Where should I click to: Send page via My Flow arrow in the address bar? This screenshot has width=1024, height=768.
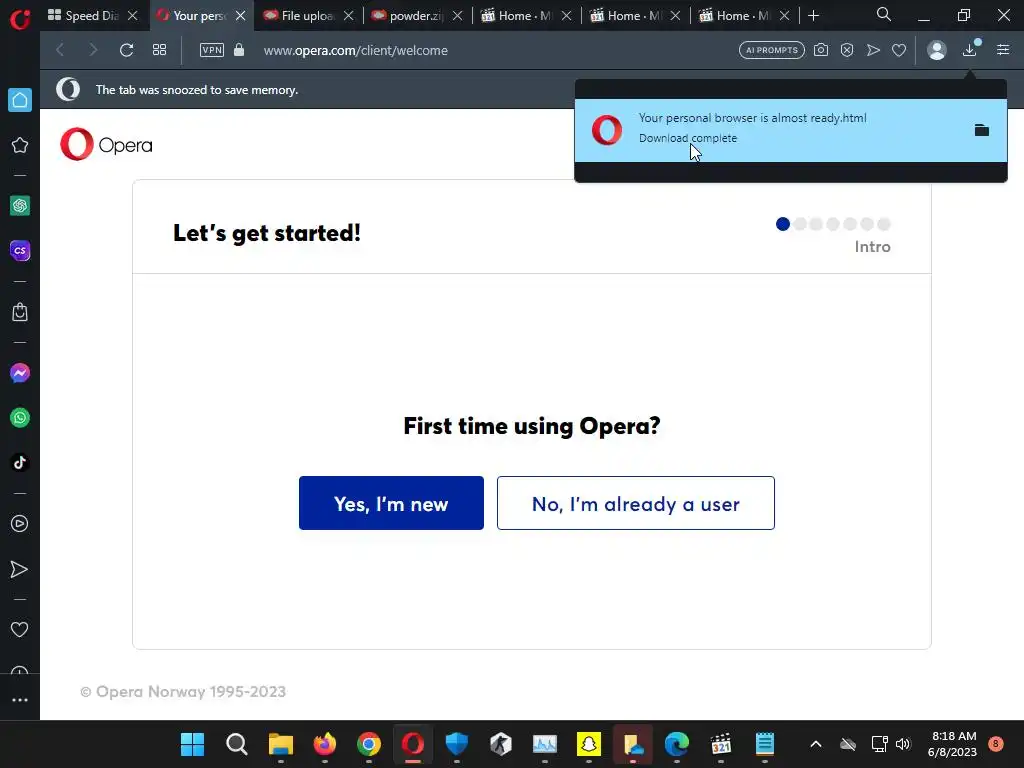pos(873,50)
